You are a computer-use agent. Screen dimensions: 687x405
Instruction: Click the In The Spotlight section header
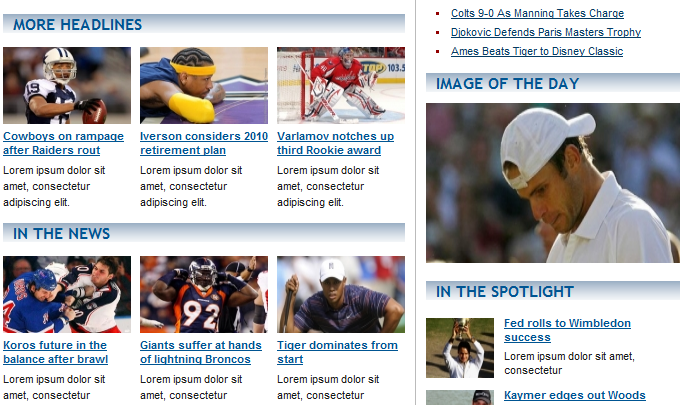pos(552,291)
